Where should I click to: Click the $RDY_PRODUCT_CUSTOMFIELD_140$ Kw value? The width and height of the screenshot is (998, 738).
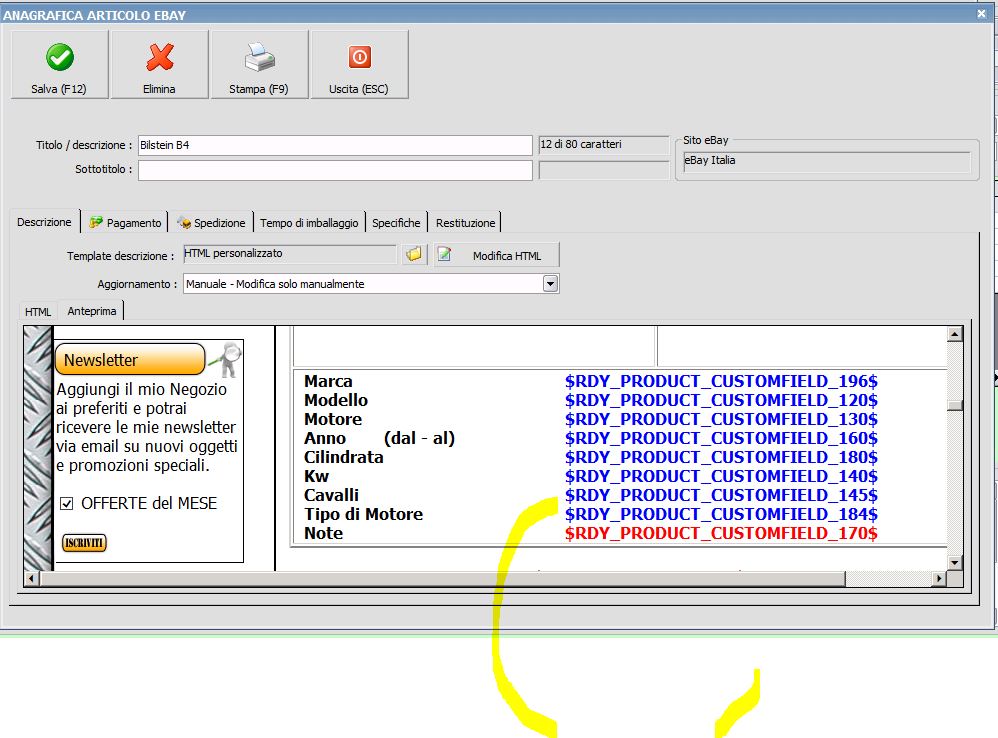[721, 477]
